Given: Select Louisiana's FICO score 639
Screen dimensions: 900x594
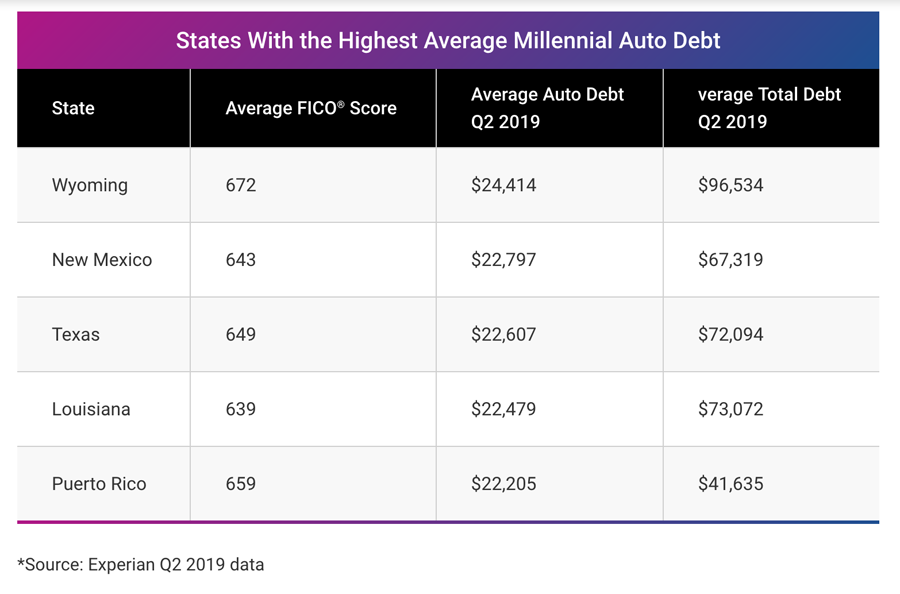Looking at the screenshot, I should (x=241, y=409).
